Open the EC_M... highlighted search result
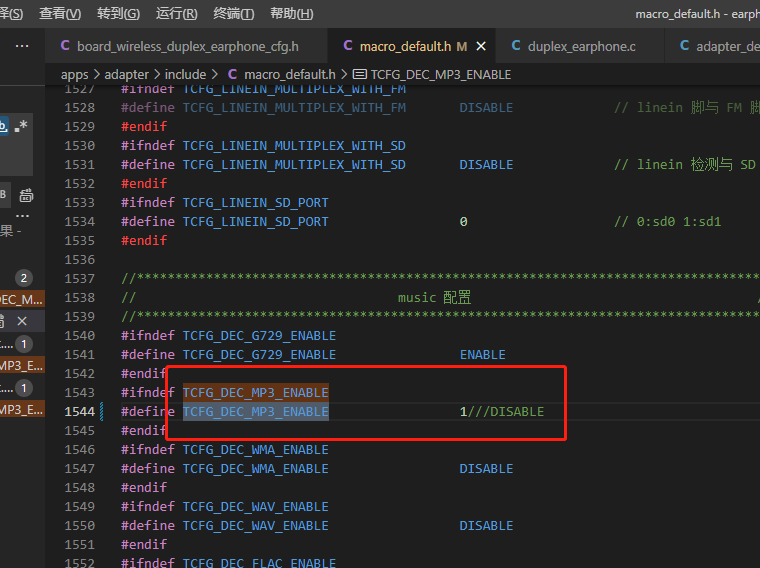The width and height of the screenshot is (760, 568). (x=22, y=300)
